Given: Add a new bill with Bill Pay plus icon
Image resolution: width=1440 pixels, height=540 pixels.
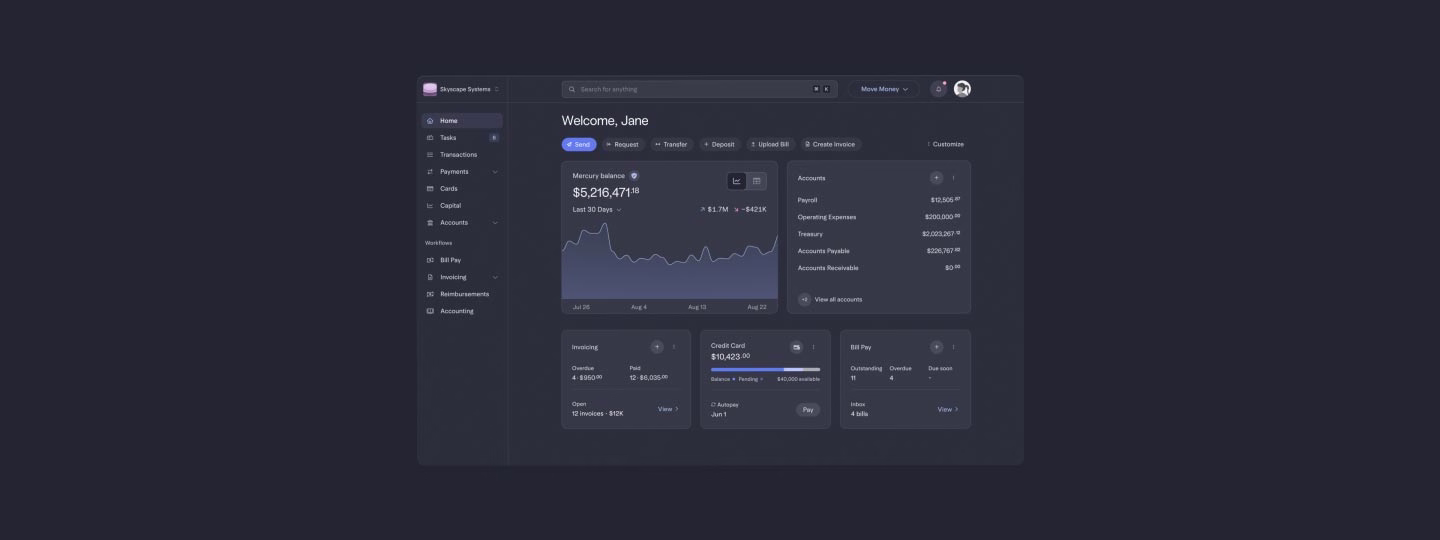Looking at the screenshot, I should 936,347.
